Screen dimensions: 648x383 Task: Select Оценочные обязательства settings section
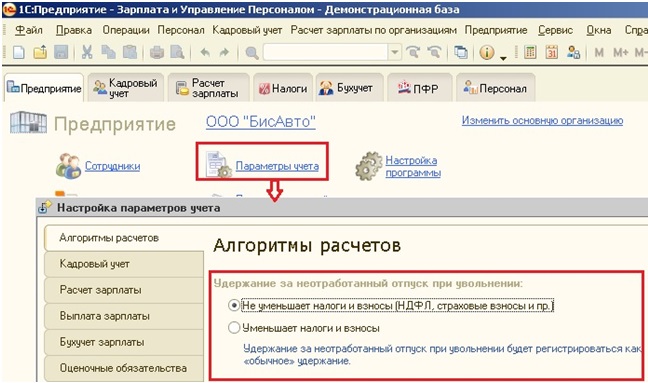[x=124, y=368]
